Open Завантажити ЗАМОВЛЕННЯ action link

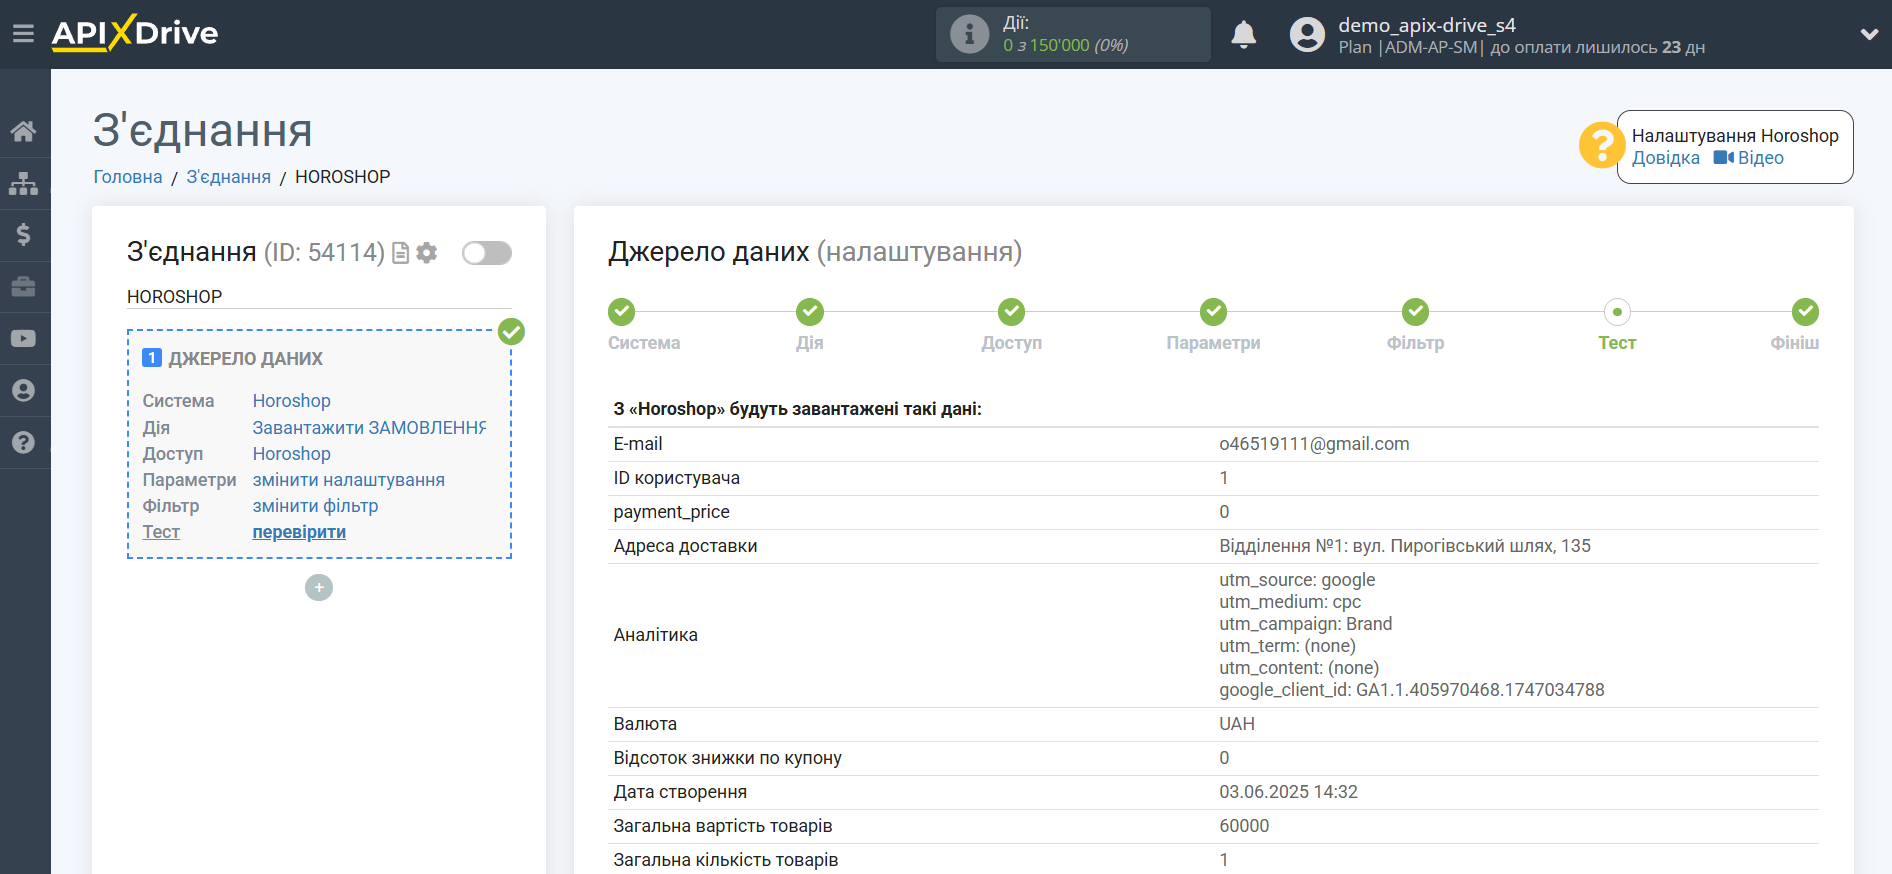click(369, 428)
